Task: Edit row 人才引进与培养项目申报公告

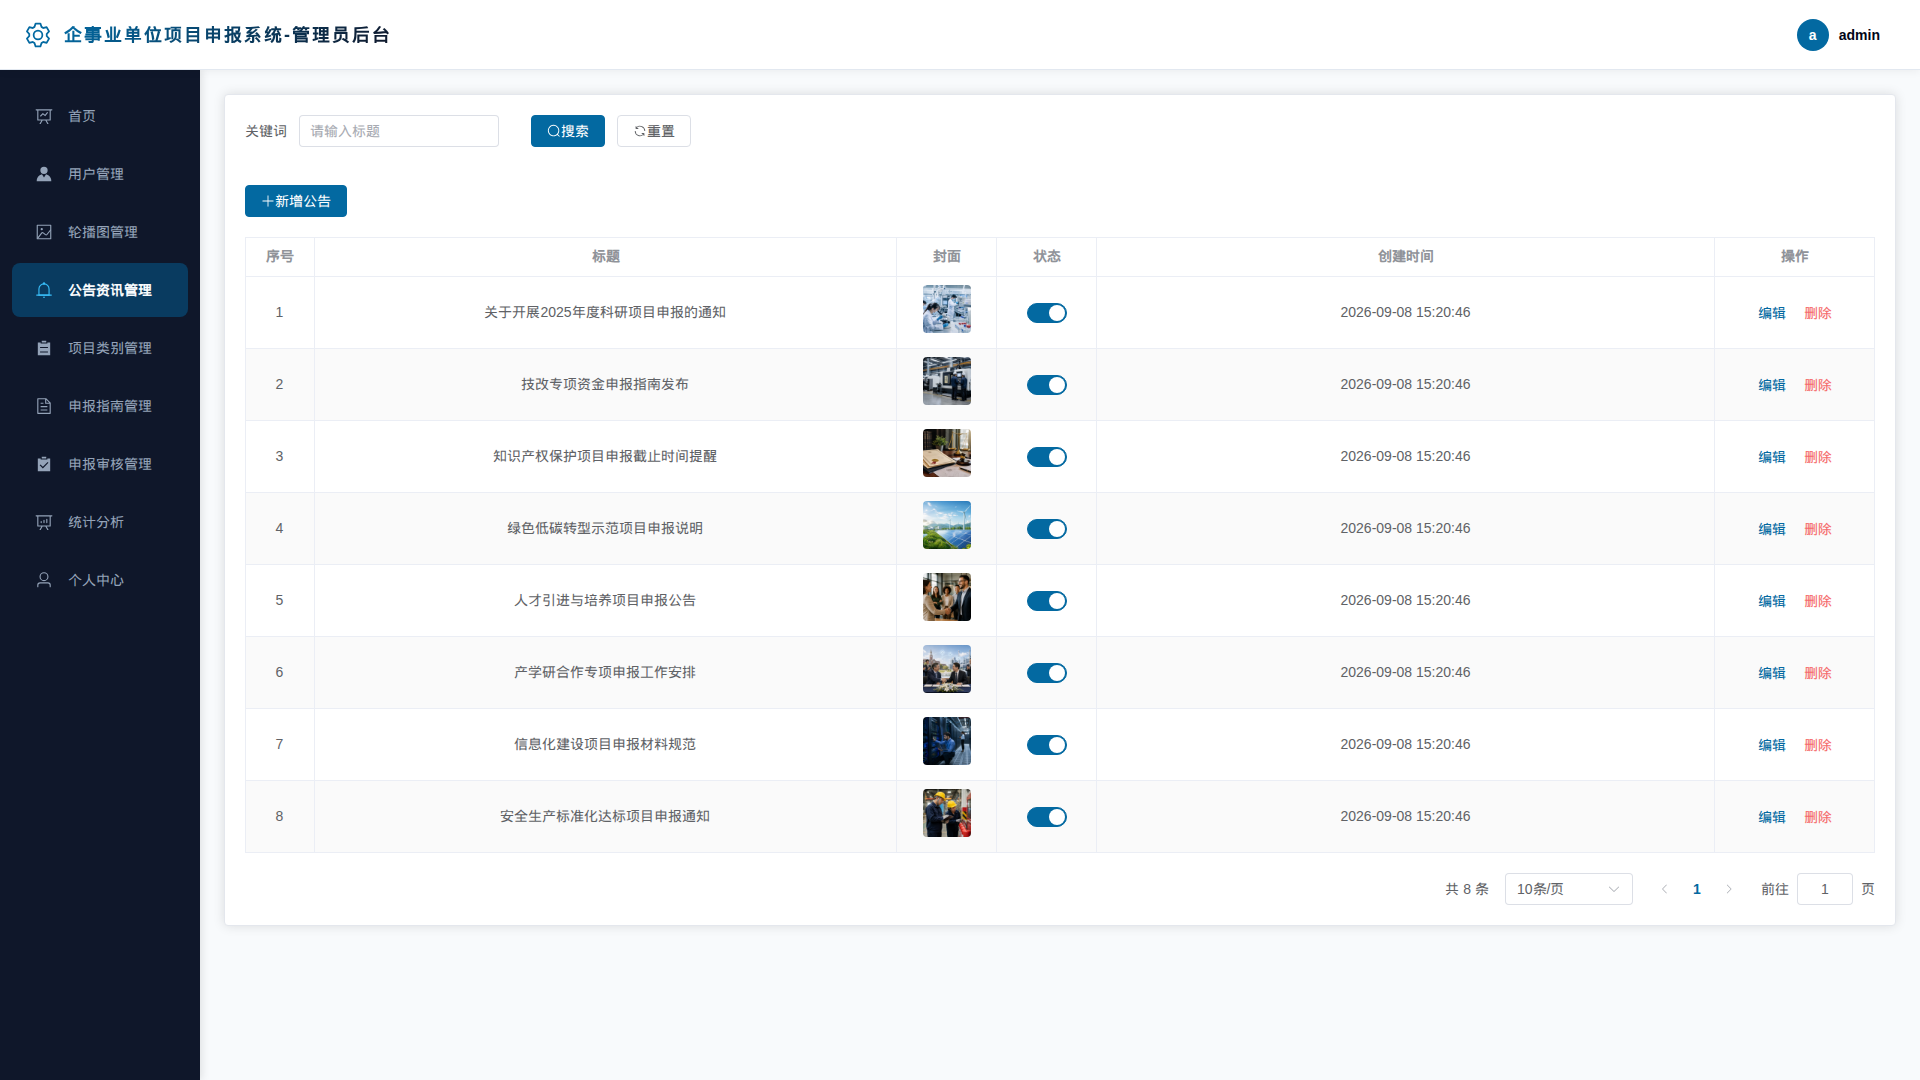Action: [1771, 601]
